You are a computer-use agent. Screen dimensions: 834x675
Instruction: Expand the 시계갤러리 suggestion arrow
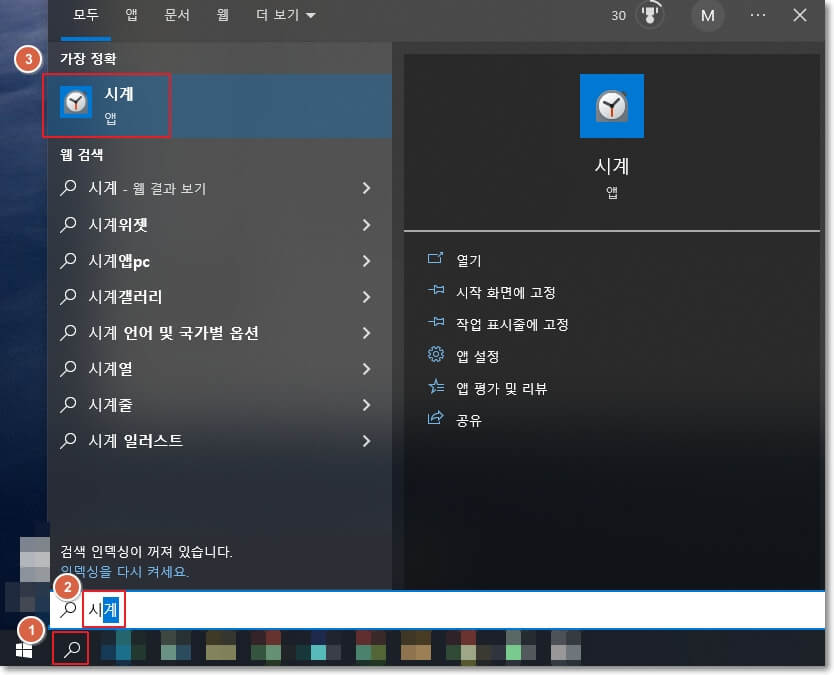click(366, 296)
